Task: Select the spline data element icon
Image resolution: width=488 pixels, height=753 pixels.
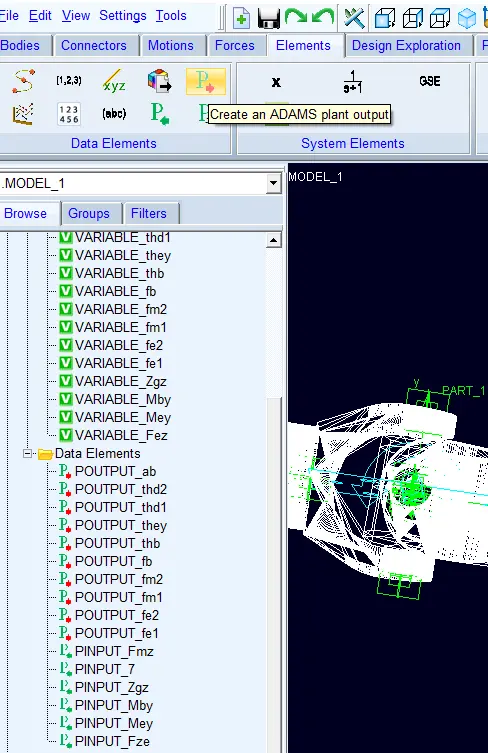Action: (x=23, y=81)
